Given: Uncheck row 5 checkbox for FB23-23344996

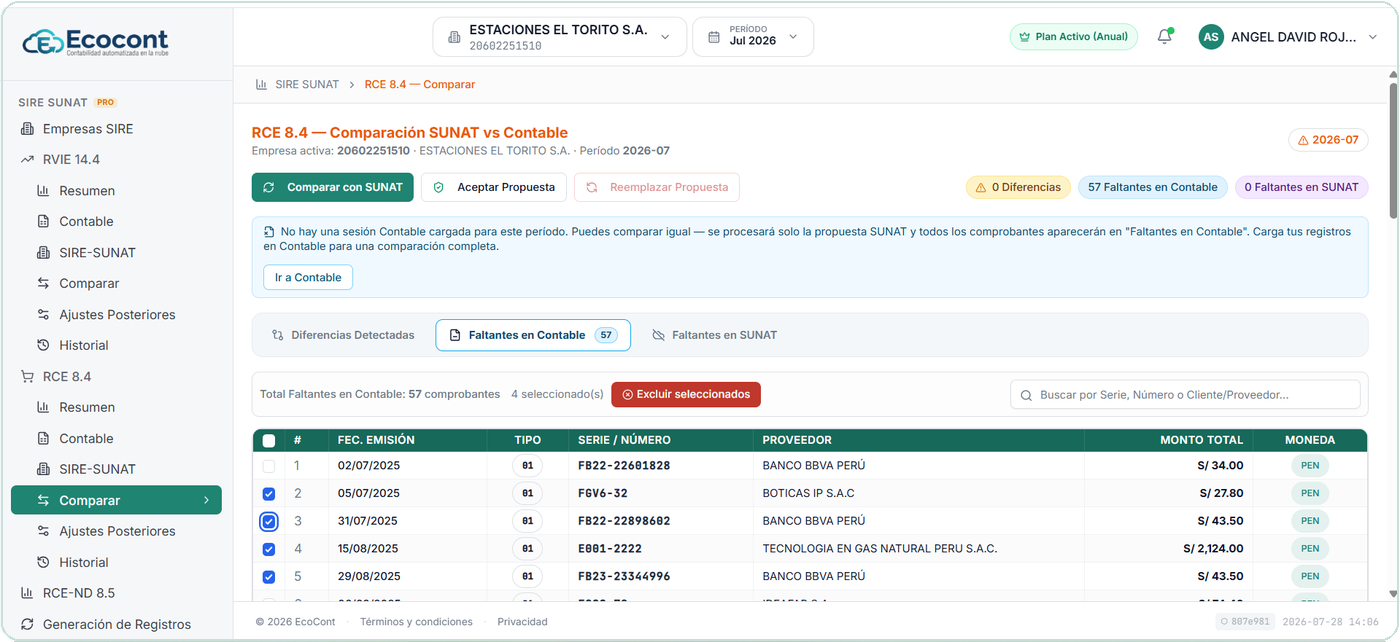Looking at the screenshot, I should pos(269,577).
